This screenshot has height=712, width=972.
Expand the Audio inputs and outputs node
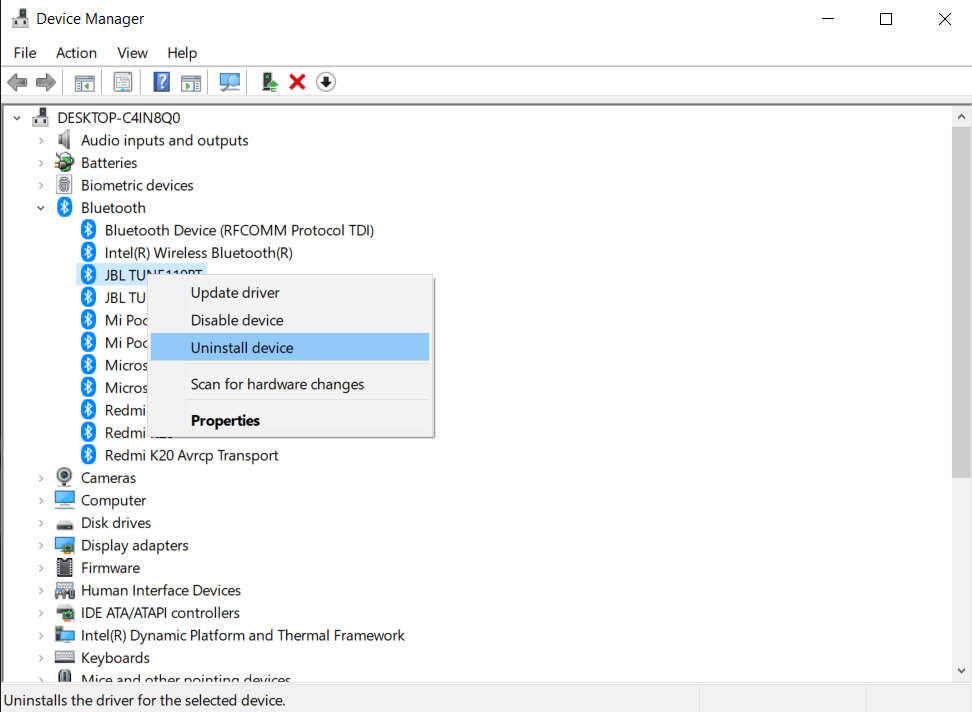pos(41,141)
